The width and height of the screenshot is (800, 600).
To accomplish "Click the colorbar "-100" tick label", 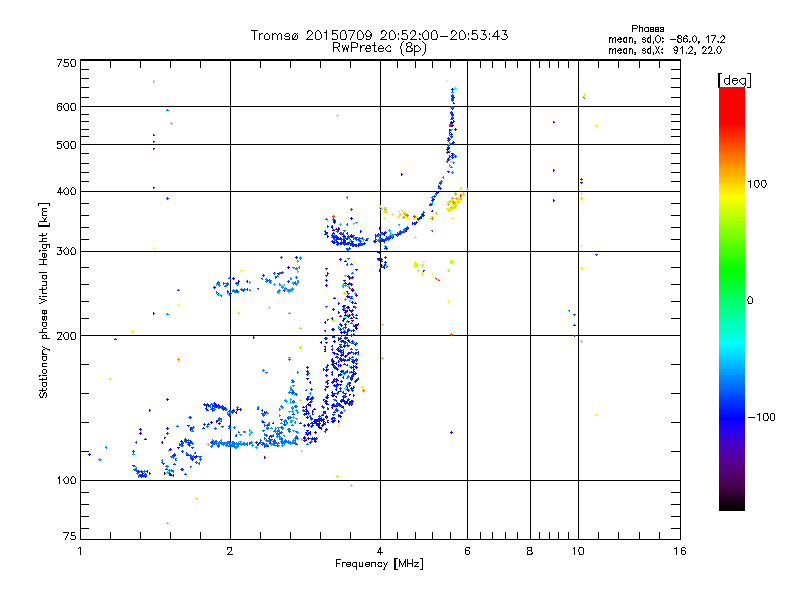I will tap(761, 417).
